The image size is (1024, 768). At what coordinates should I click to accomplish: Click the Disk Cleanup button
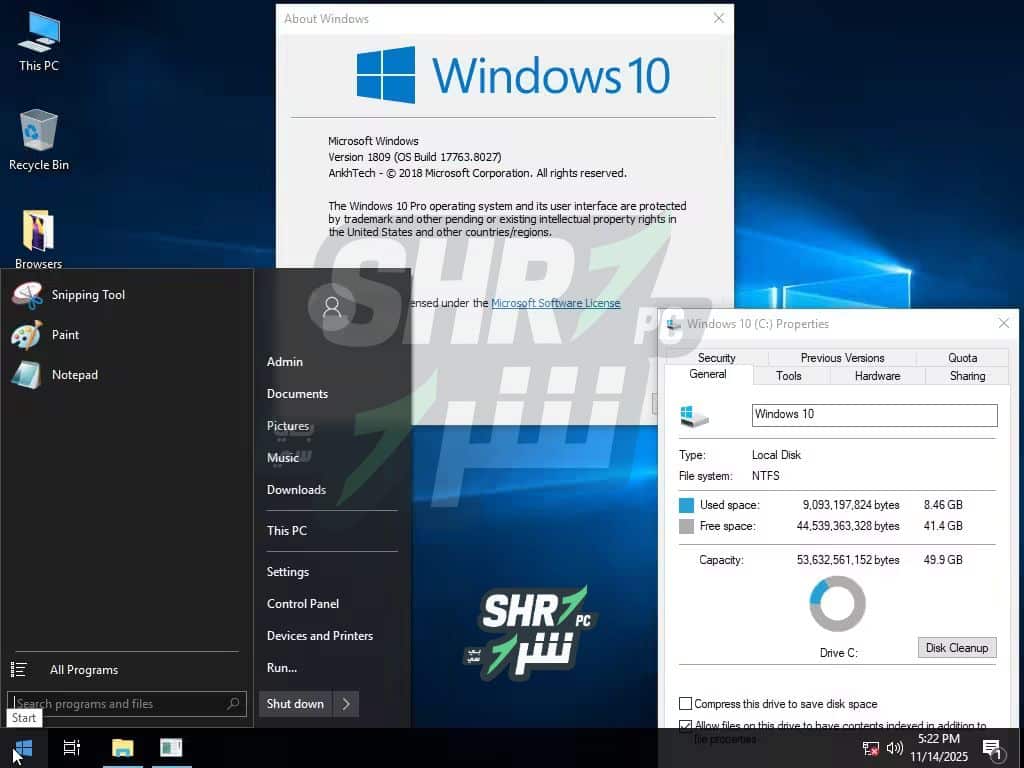click(x=956, y=647)
